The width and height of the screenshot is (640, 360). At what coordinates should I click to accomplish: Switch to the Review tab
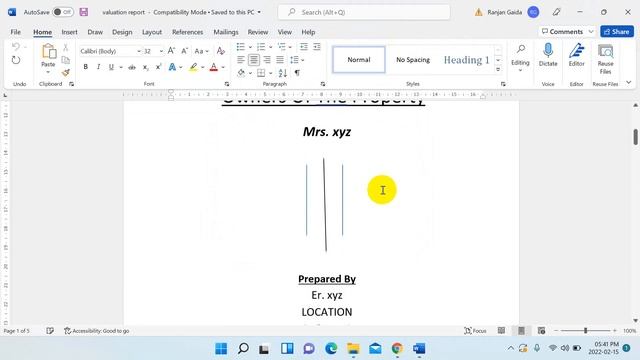tap(258, 32)
